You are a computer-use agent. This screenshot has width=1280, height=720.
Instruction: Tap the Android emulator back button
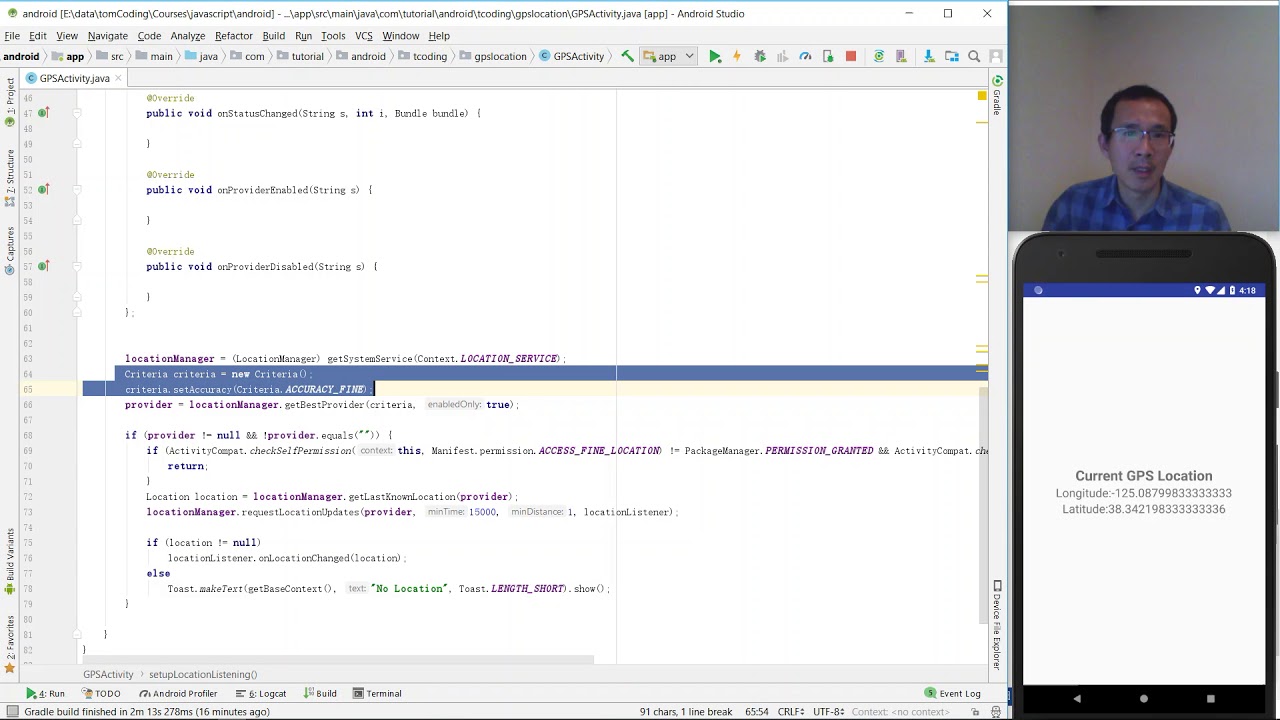(x=1077, y=699)
